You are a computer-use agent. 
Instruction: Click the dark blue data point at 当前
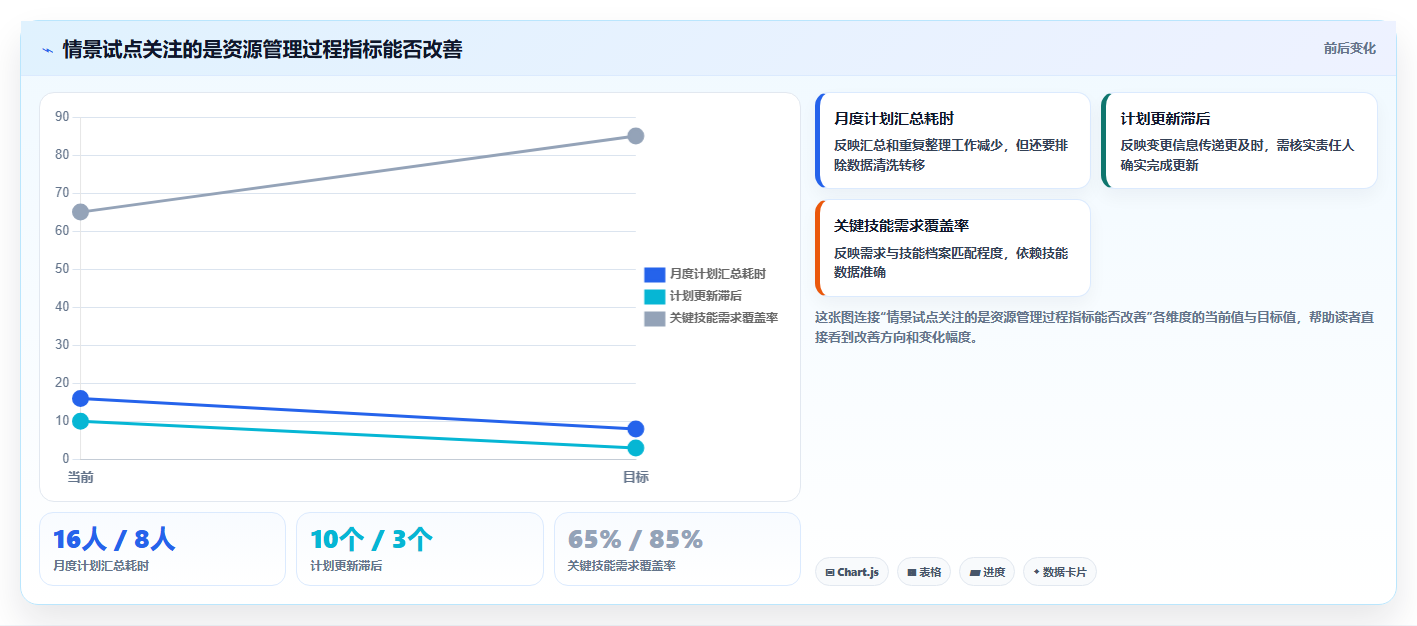click(81, 399)
